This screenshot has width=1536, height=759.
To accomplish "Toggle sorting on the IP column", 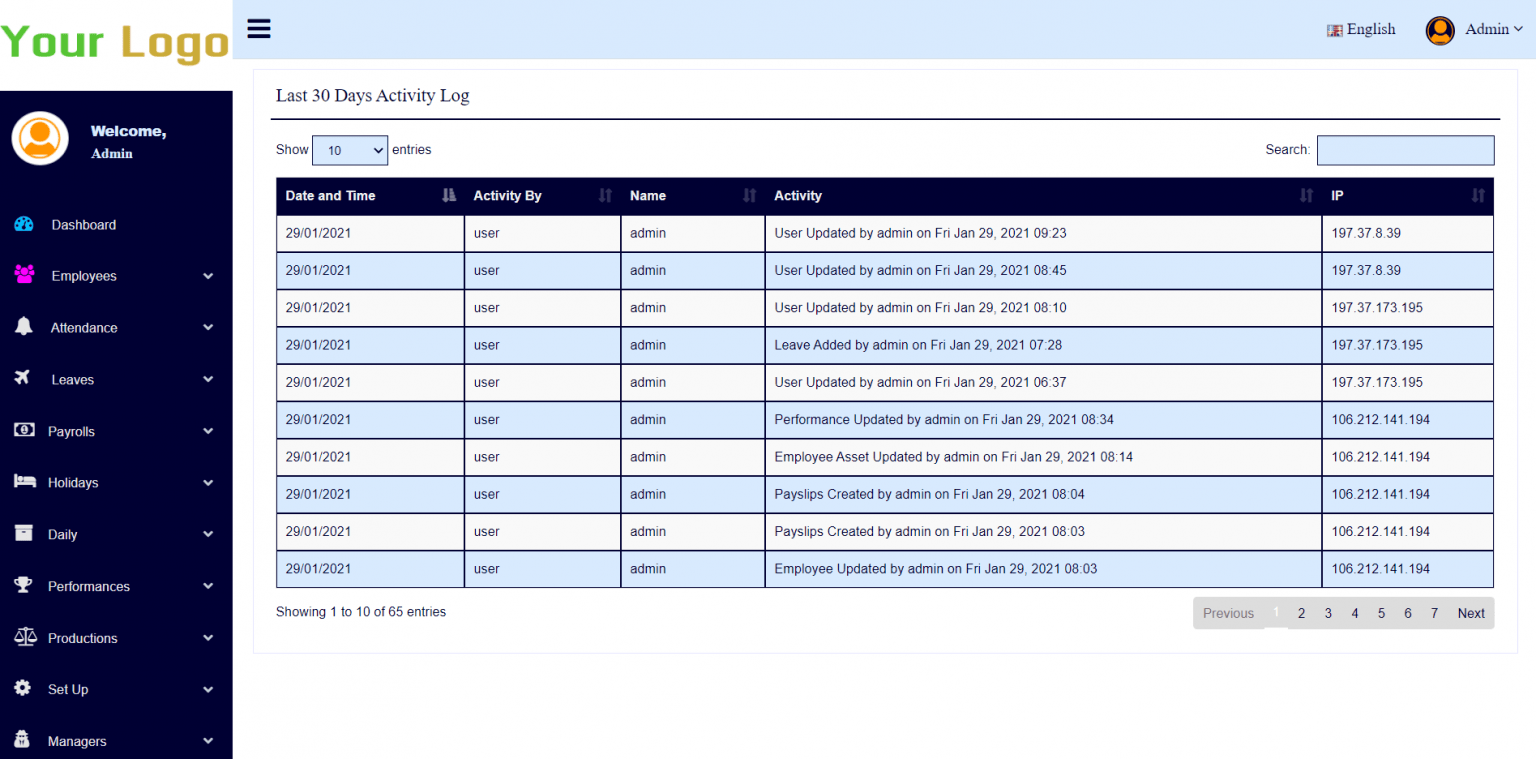I will click(x=1477, y=196).
